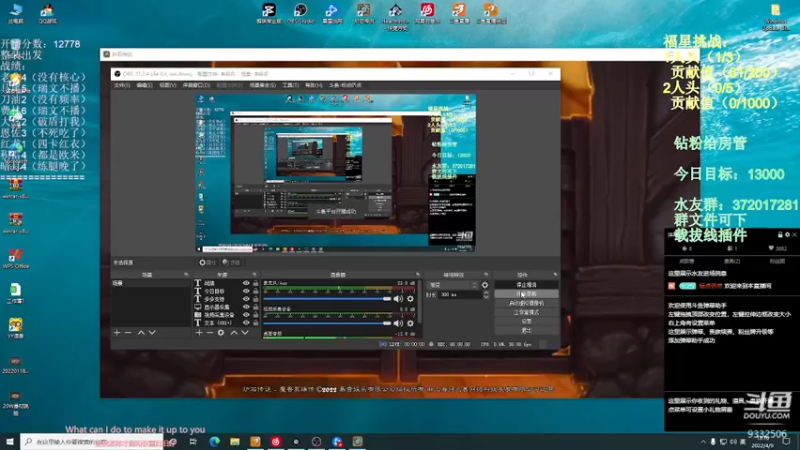The width and height of the screenshot is (800, 450).
Task: Open the 视图(V) menu
Action: click(168, 85)
